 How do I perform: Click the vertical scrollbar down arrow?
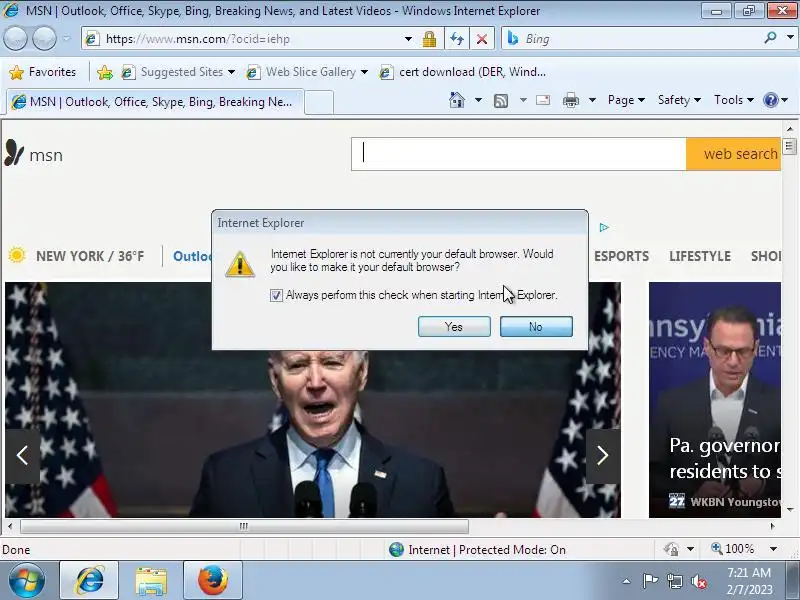click(x=790, y=510)
